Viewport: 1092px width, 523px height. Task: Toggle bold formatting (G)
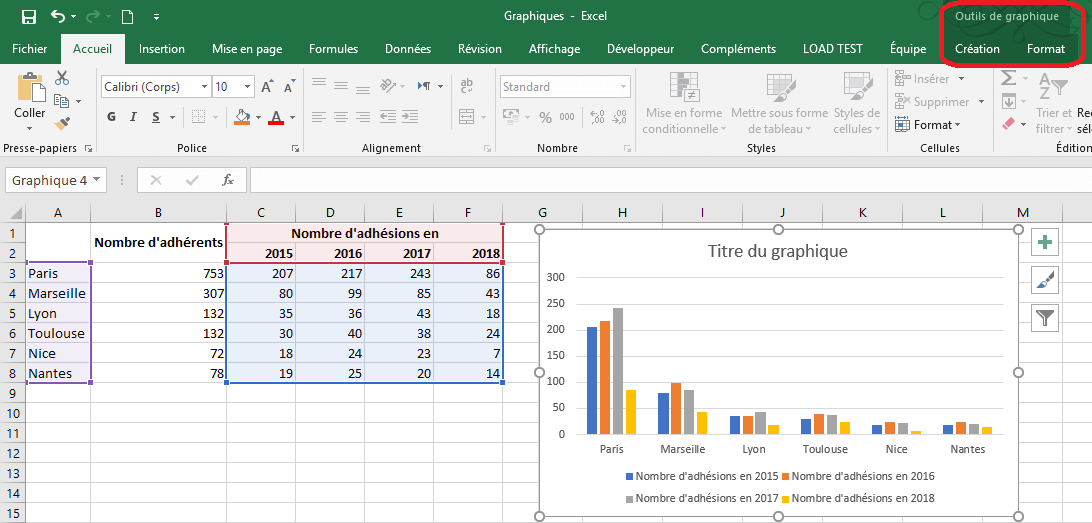110,118
